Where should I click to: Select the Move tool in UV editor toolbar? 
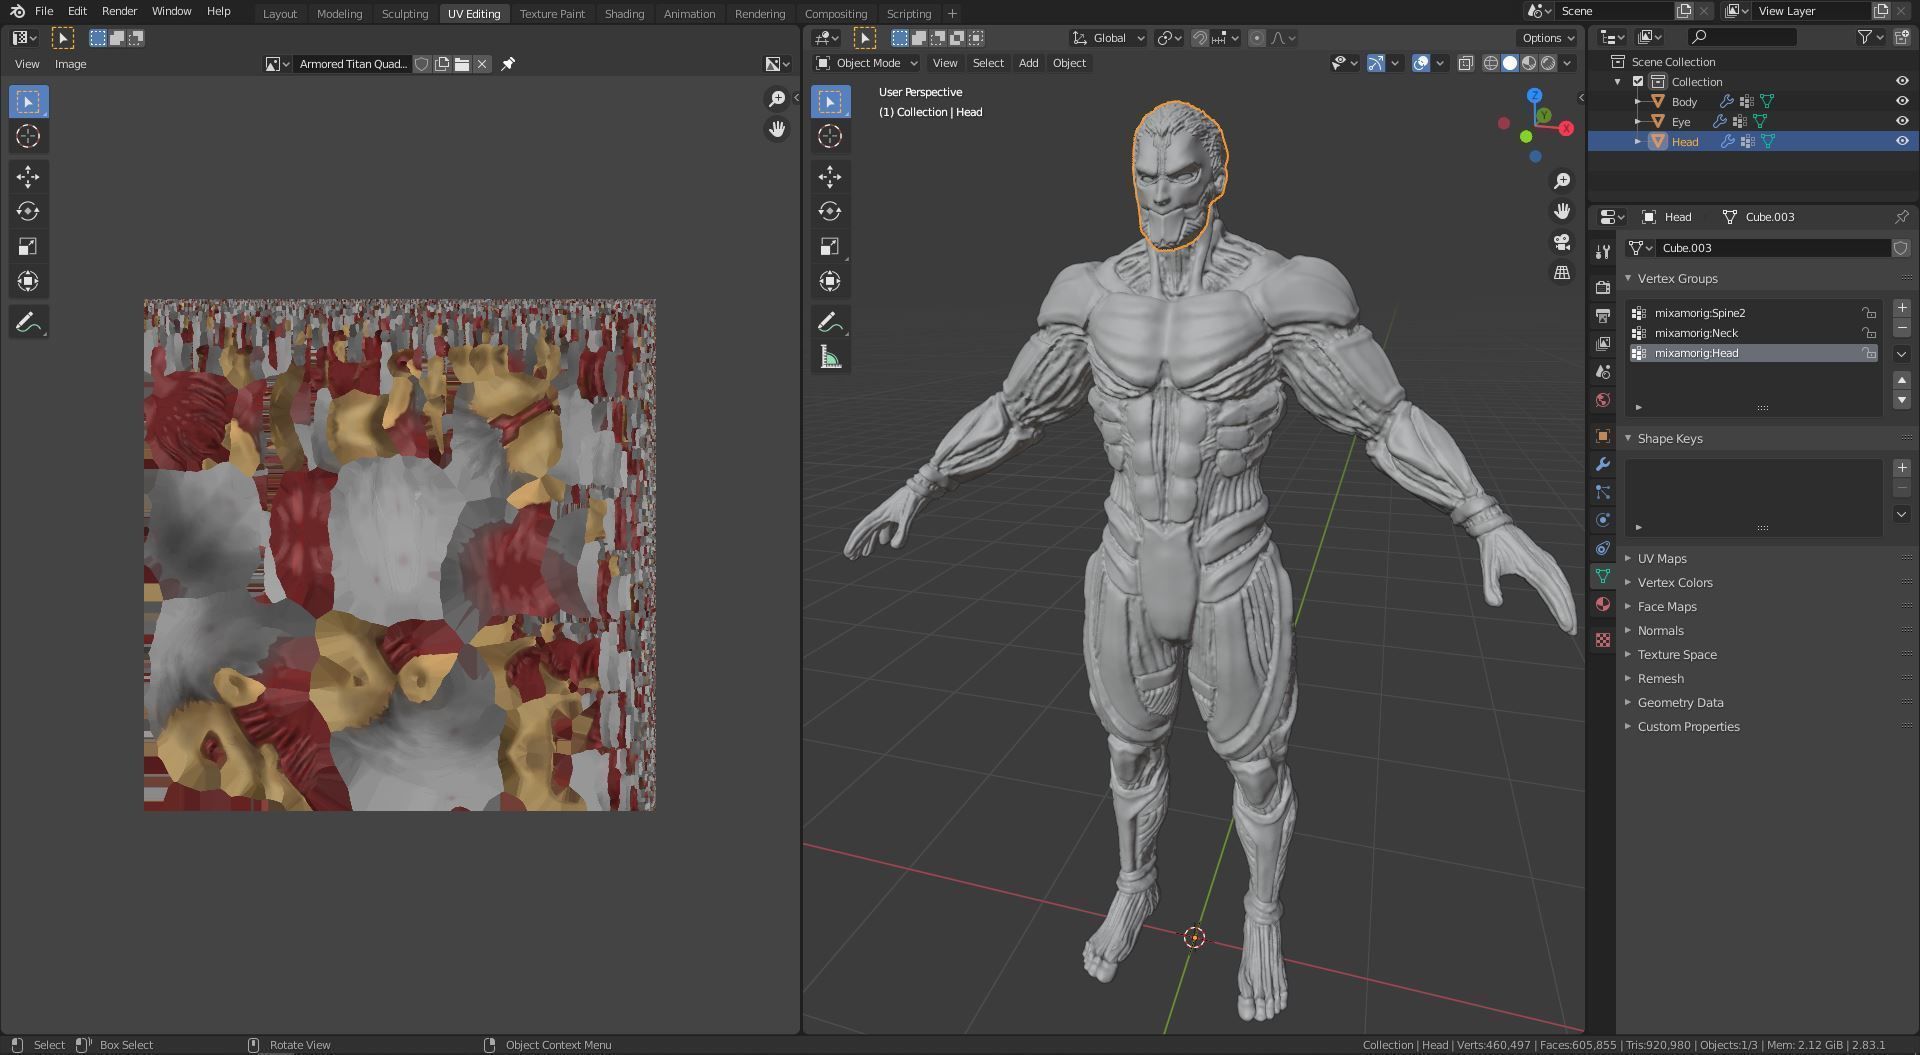click(x=28, y=177)
